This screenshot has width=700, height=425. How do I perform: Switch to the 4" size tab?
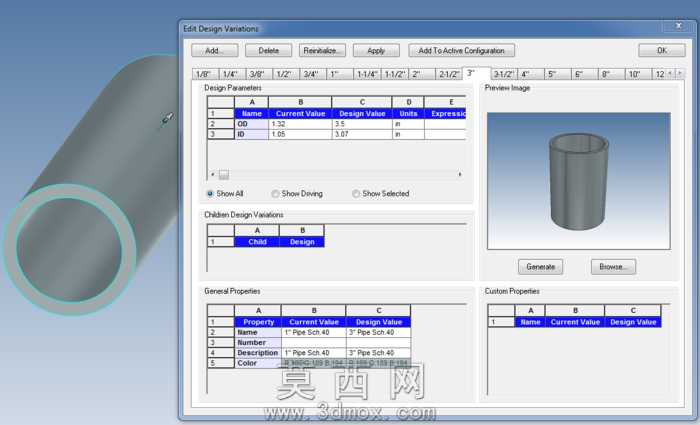tap(531, 74)
